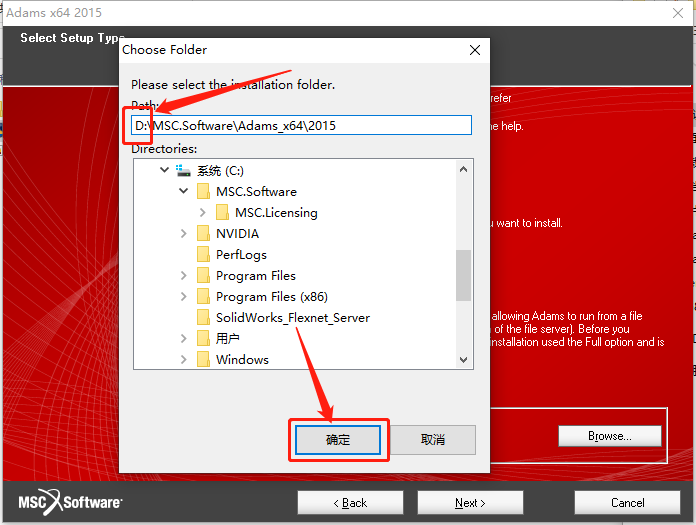Click the Browse... button
The width and height of the screenshot is (696, 525).
[x=609, y=436]
